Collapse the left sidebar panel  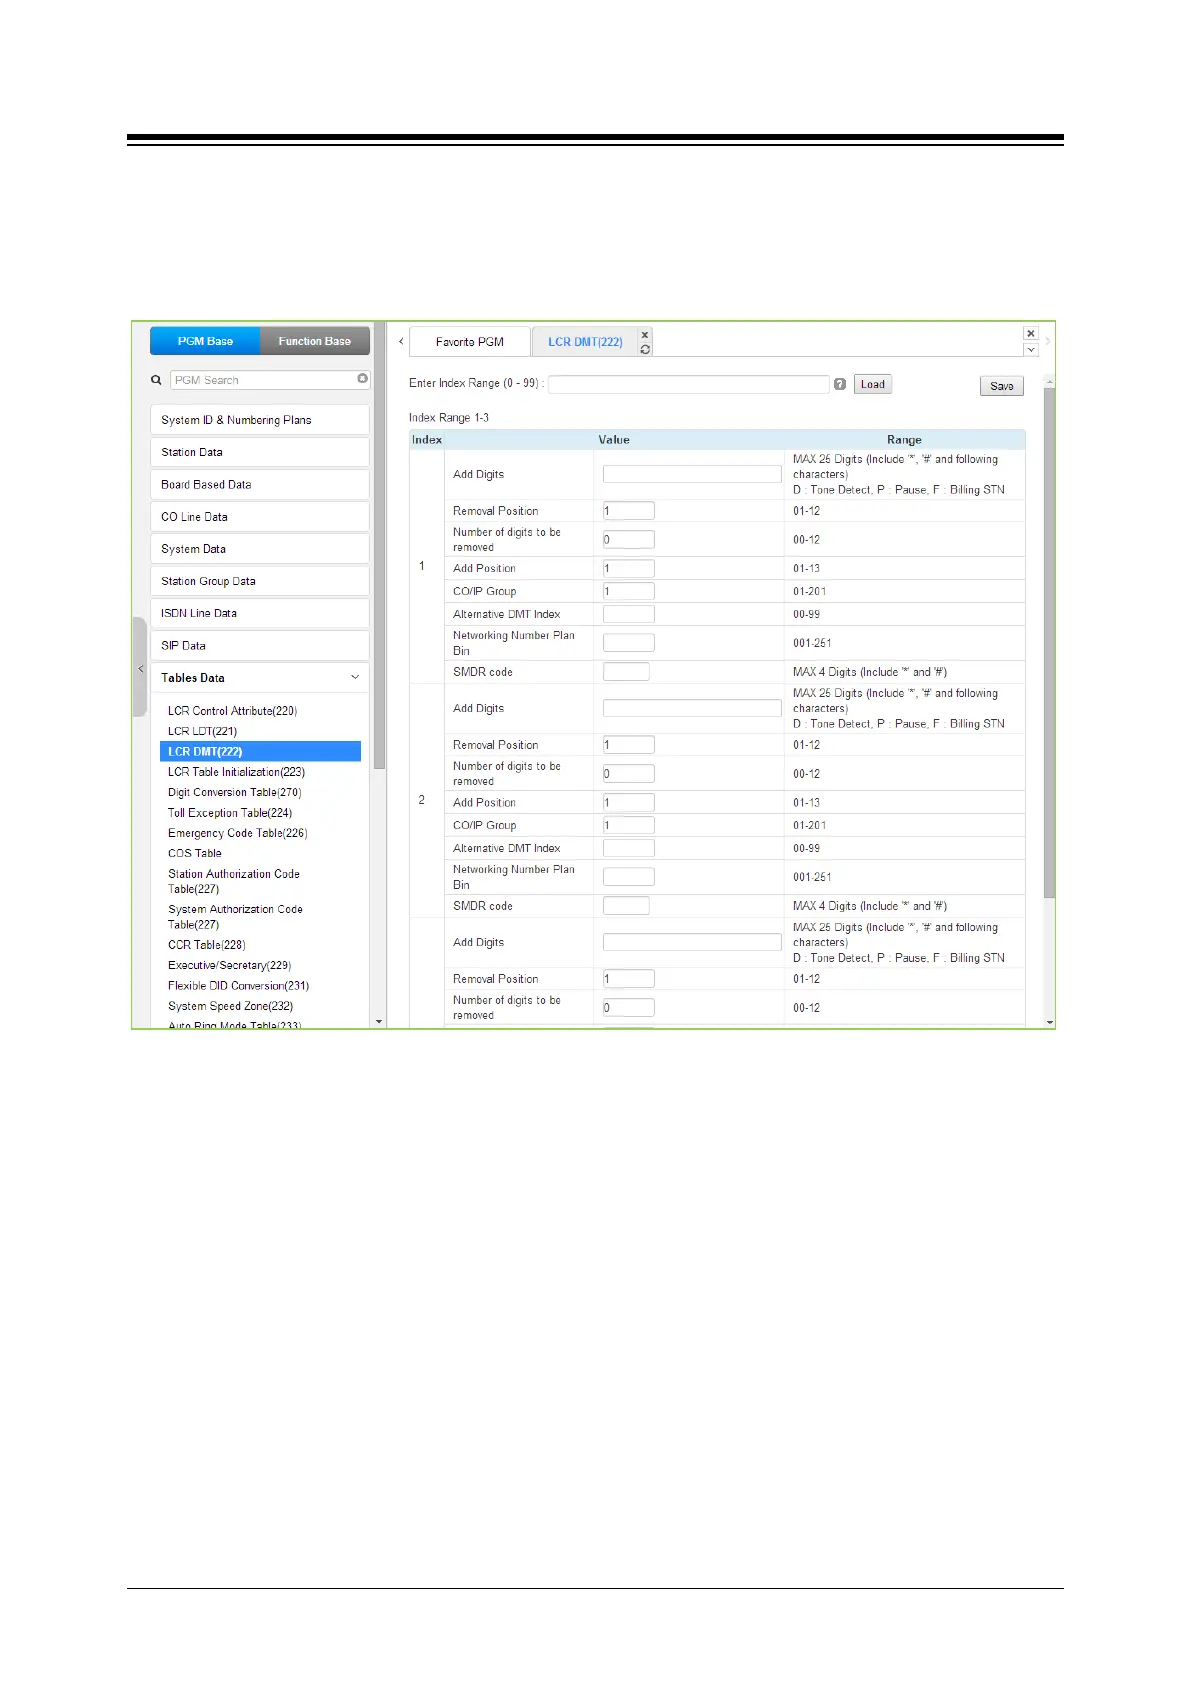tap(140, 668)
